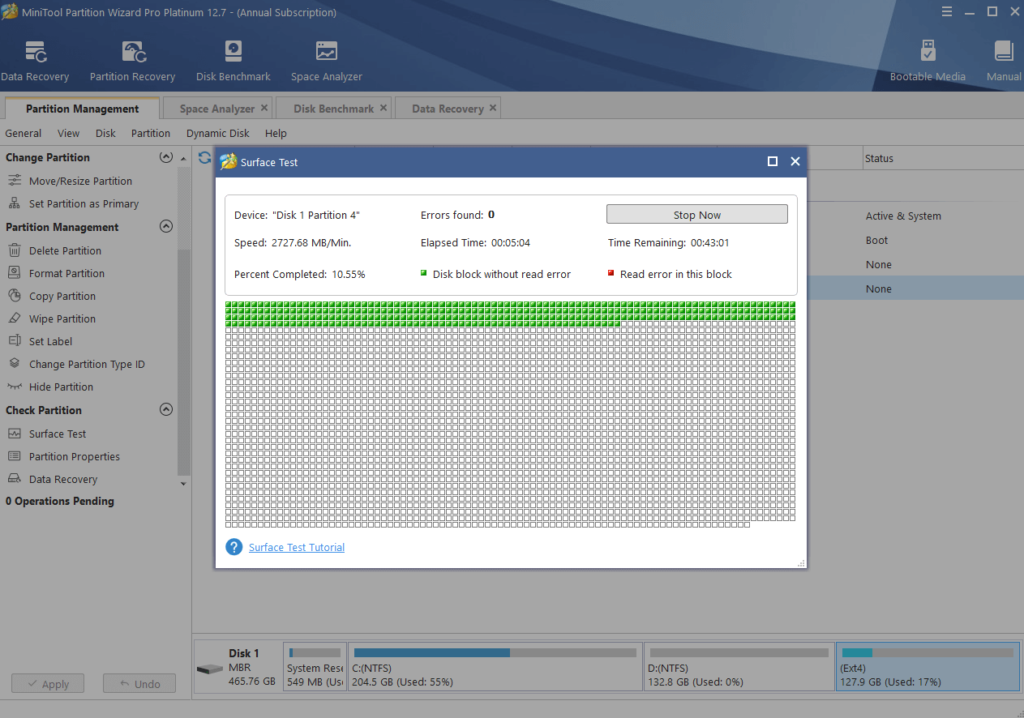This screenshot has height=718, width=1024.
Task: Open the Surface Test Tutorial link
Action: [x=296, y=547]
